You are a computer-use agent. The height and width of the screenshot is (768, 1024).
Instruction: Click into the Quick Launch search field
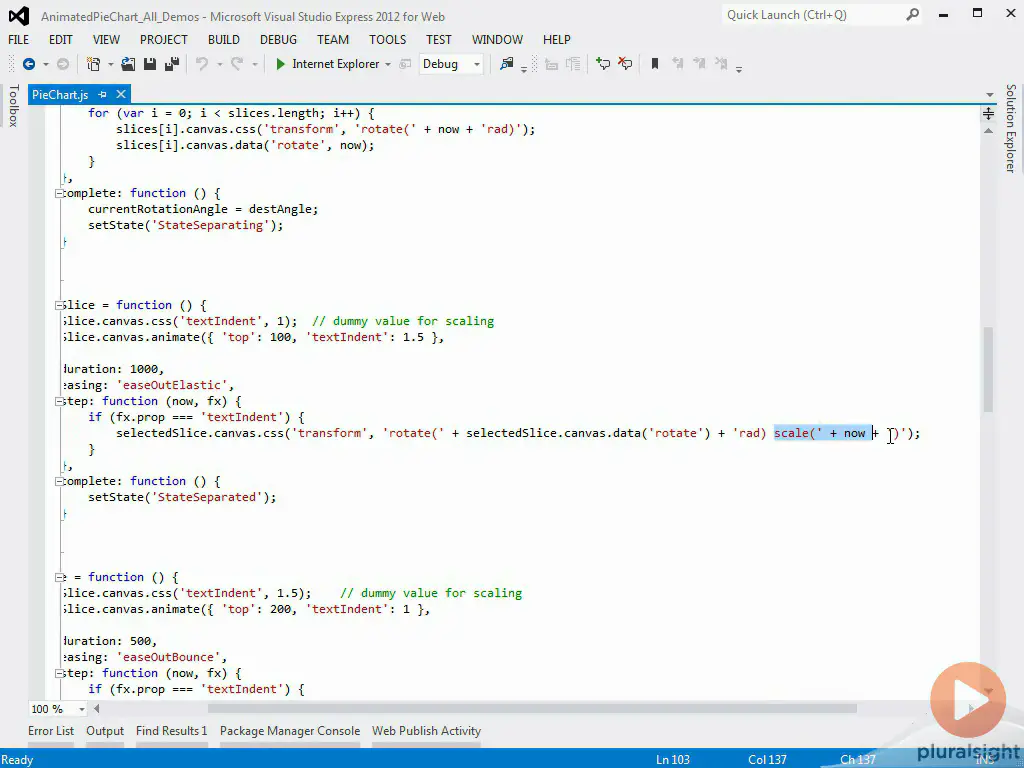point(813,14)
